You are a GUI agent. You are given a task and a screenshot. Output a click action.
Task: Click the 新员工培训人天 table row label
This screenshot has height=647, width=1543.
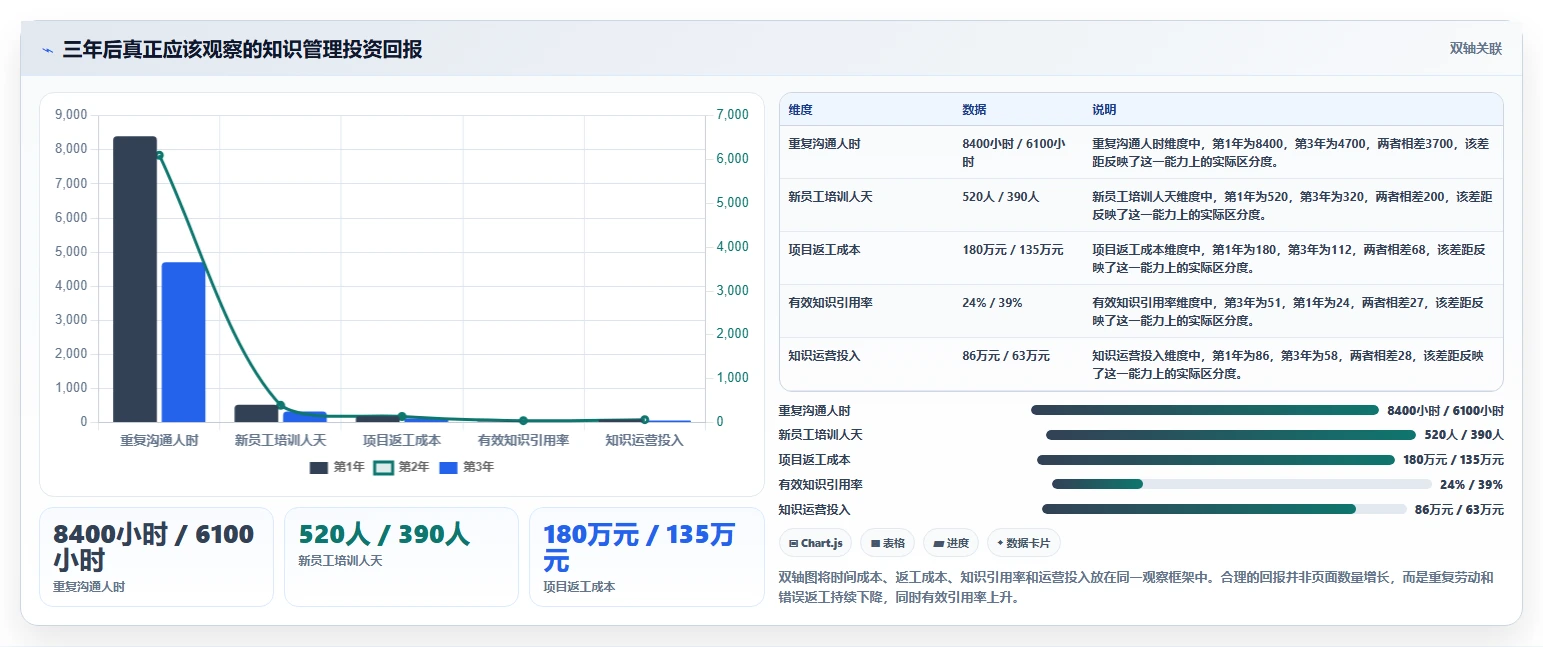click(x=830, y=197)
